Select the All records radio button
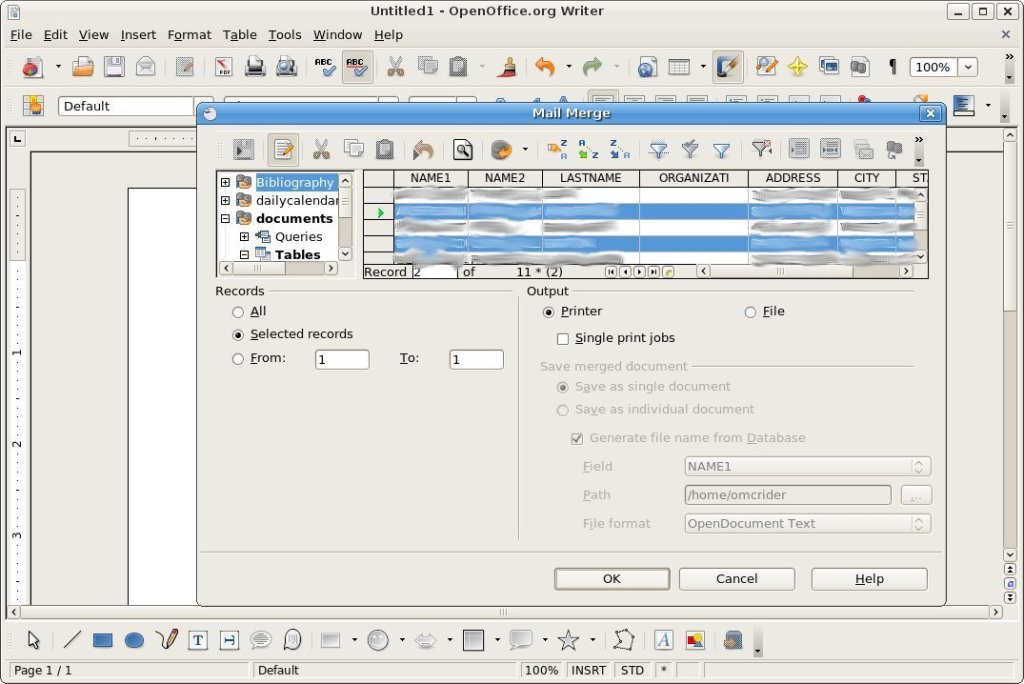The height and width of the screenshot is (684, 1024). (238, 312)
